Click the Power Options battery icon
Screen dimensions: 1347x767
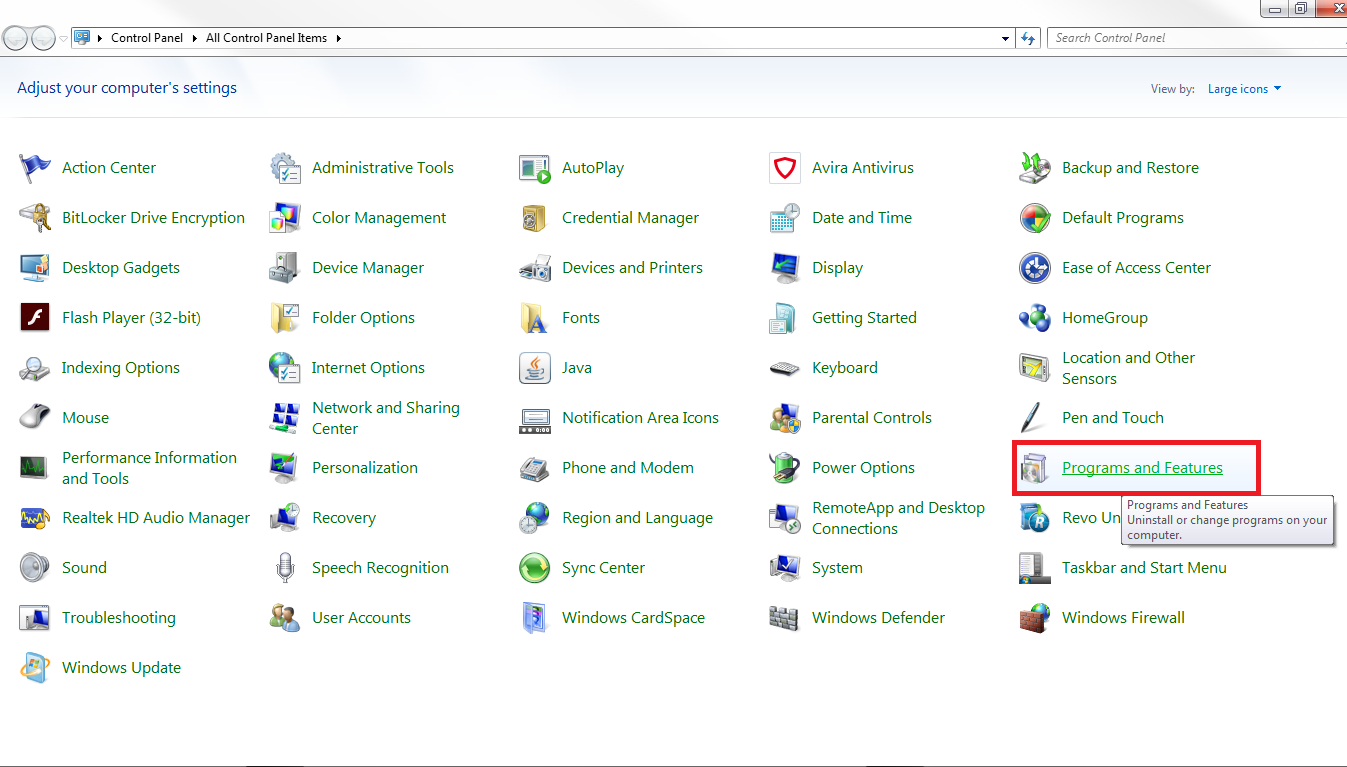coord(785,468)
